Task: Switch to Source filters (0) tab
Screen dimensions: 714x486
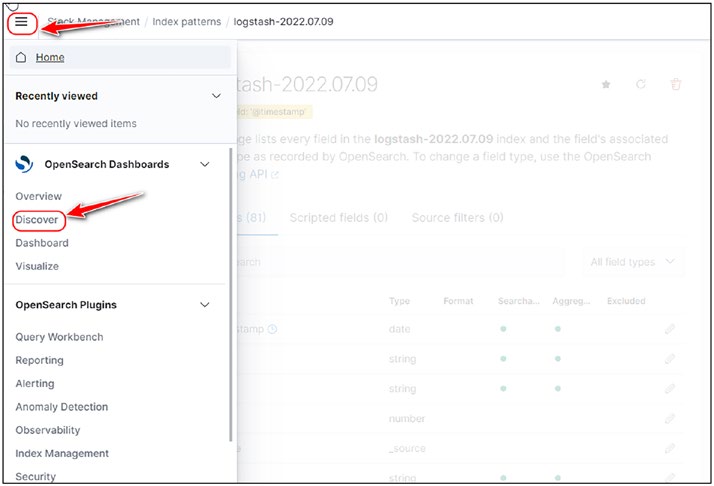Action: coord(457,218)
